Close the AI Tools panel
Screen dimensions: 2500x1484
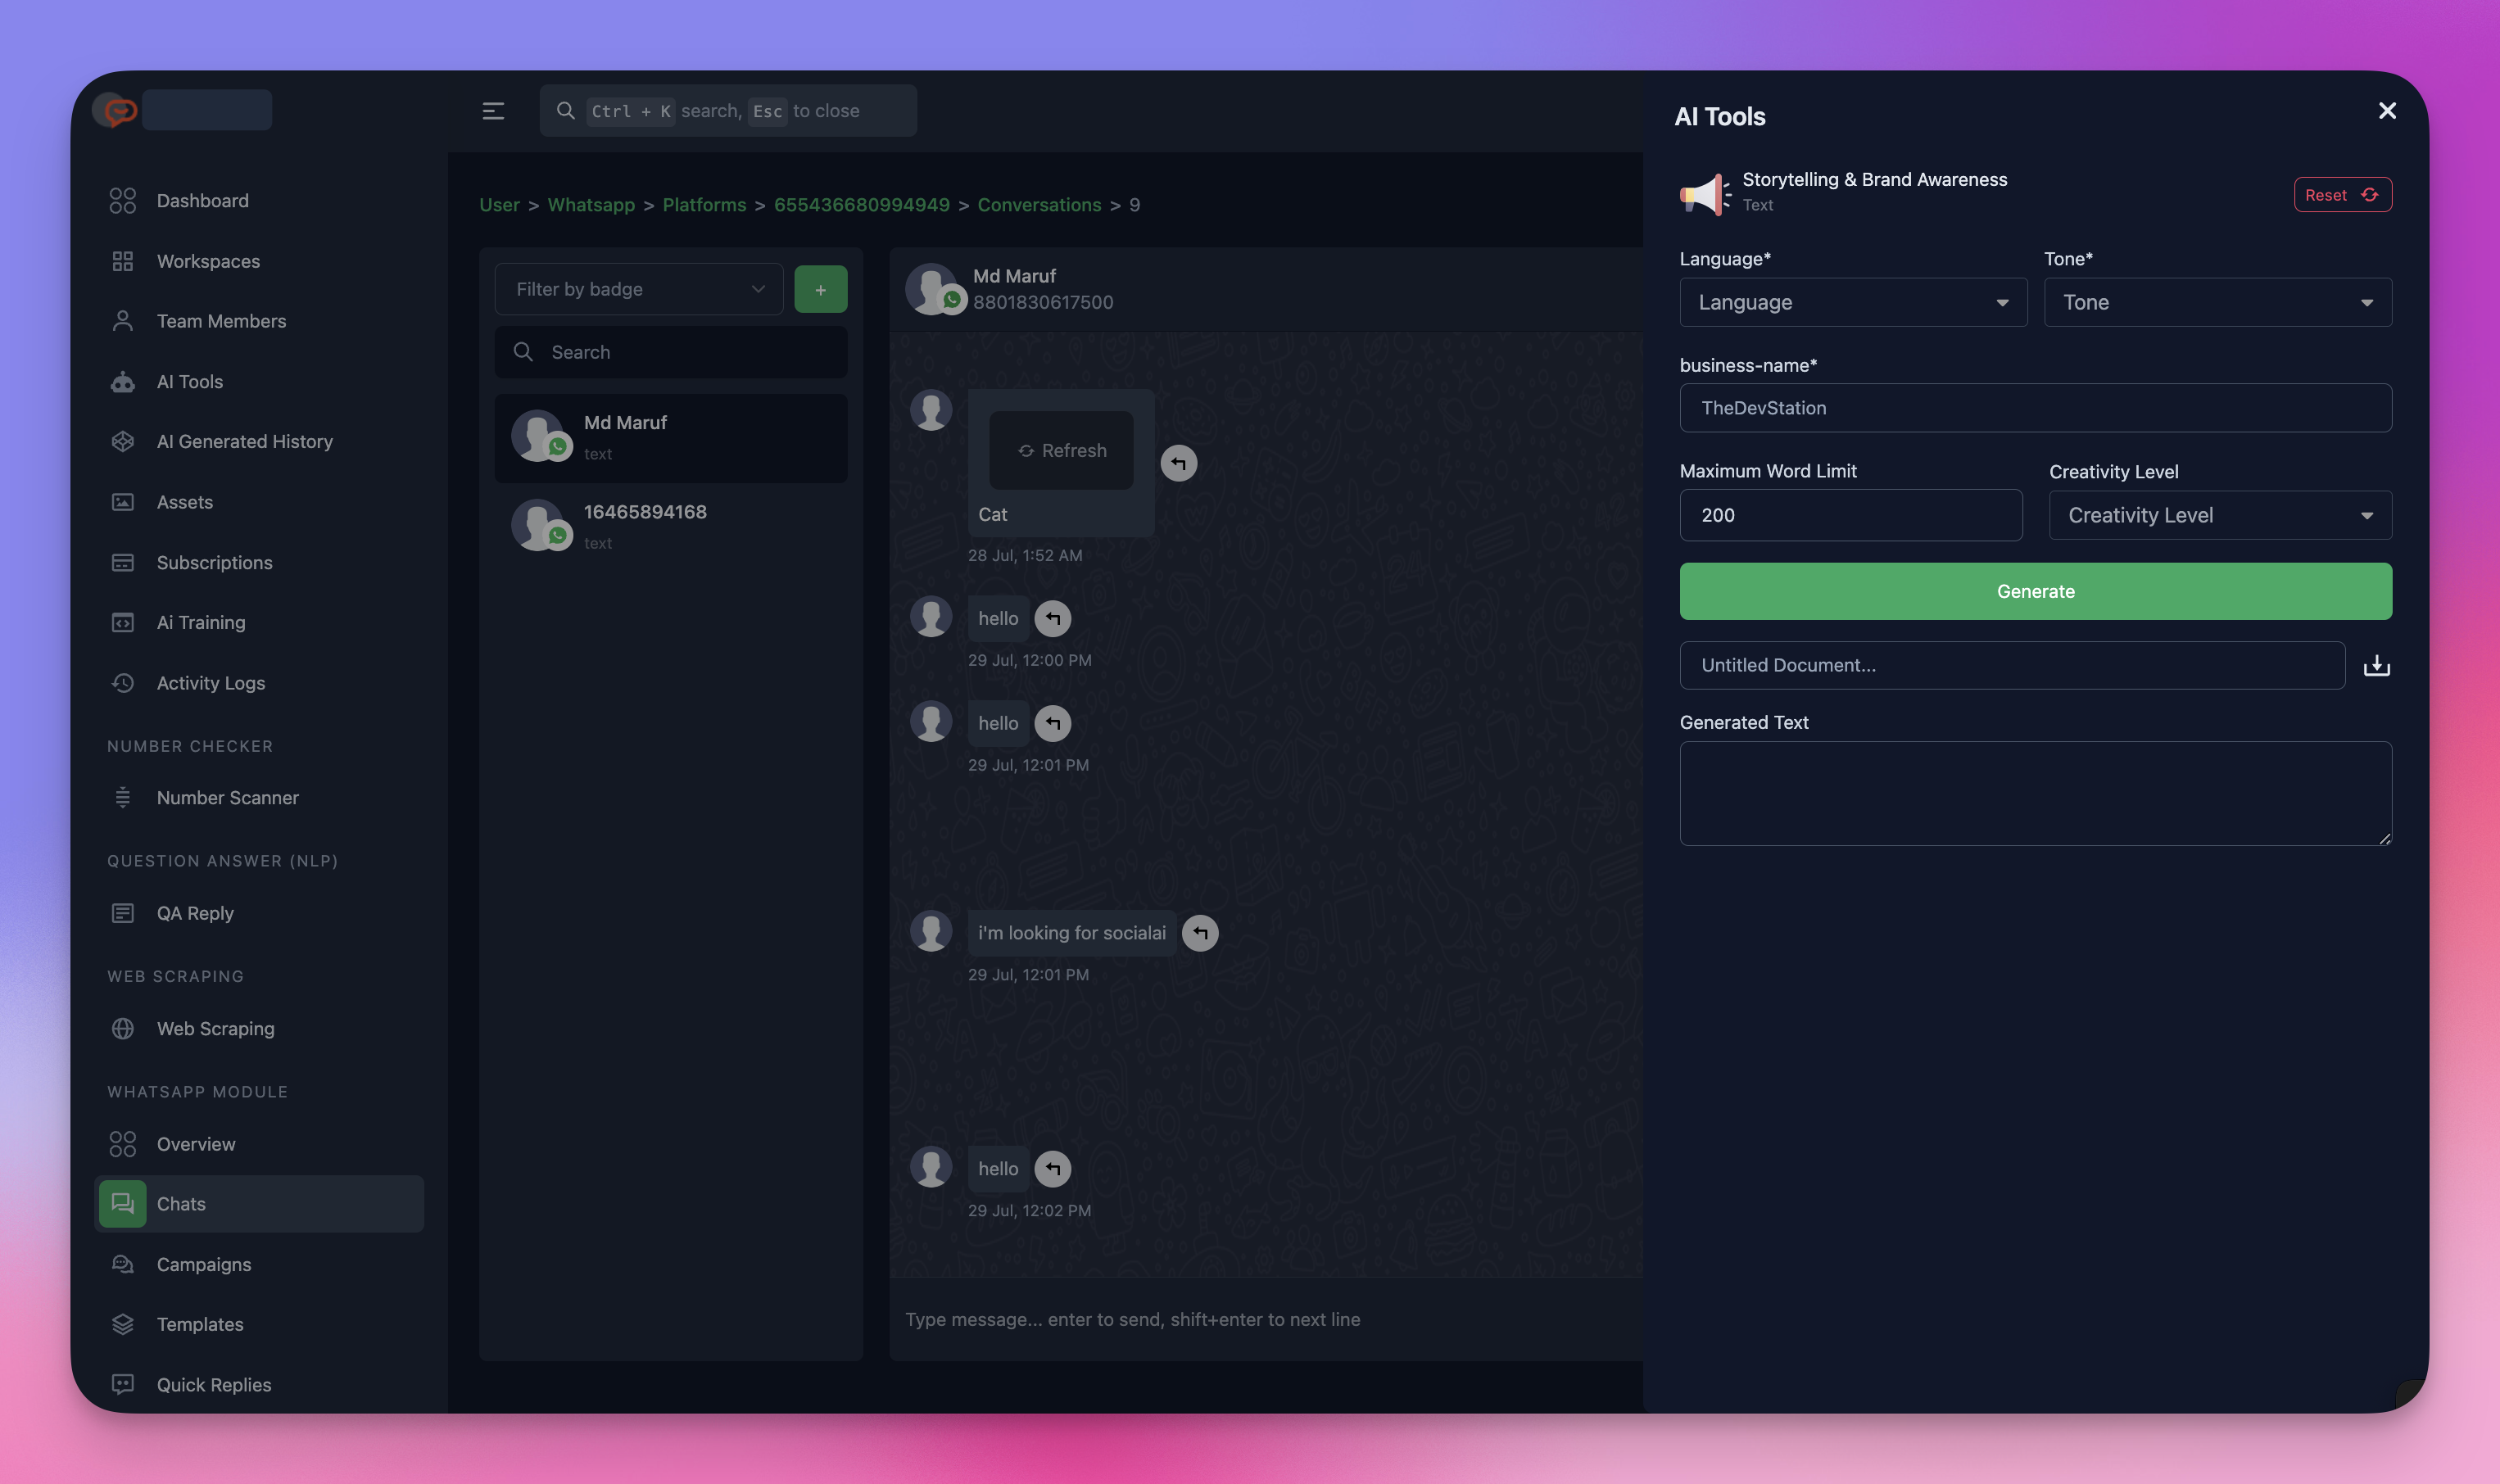tap(2387, 111)
